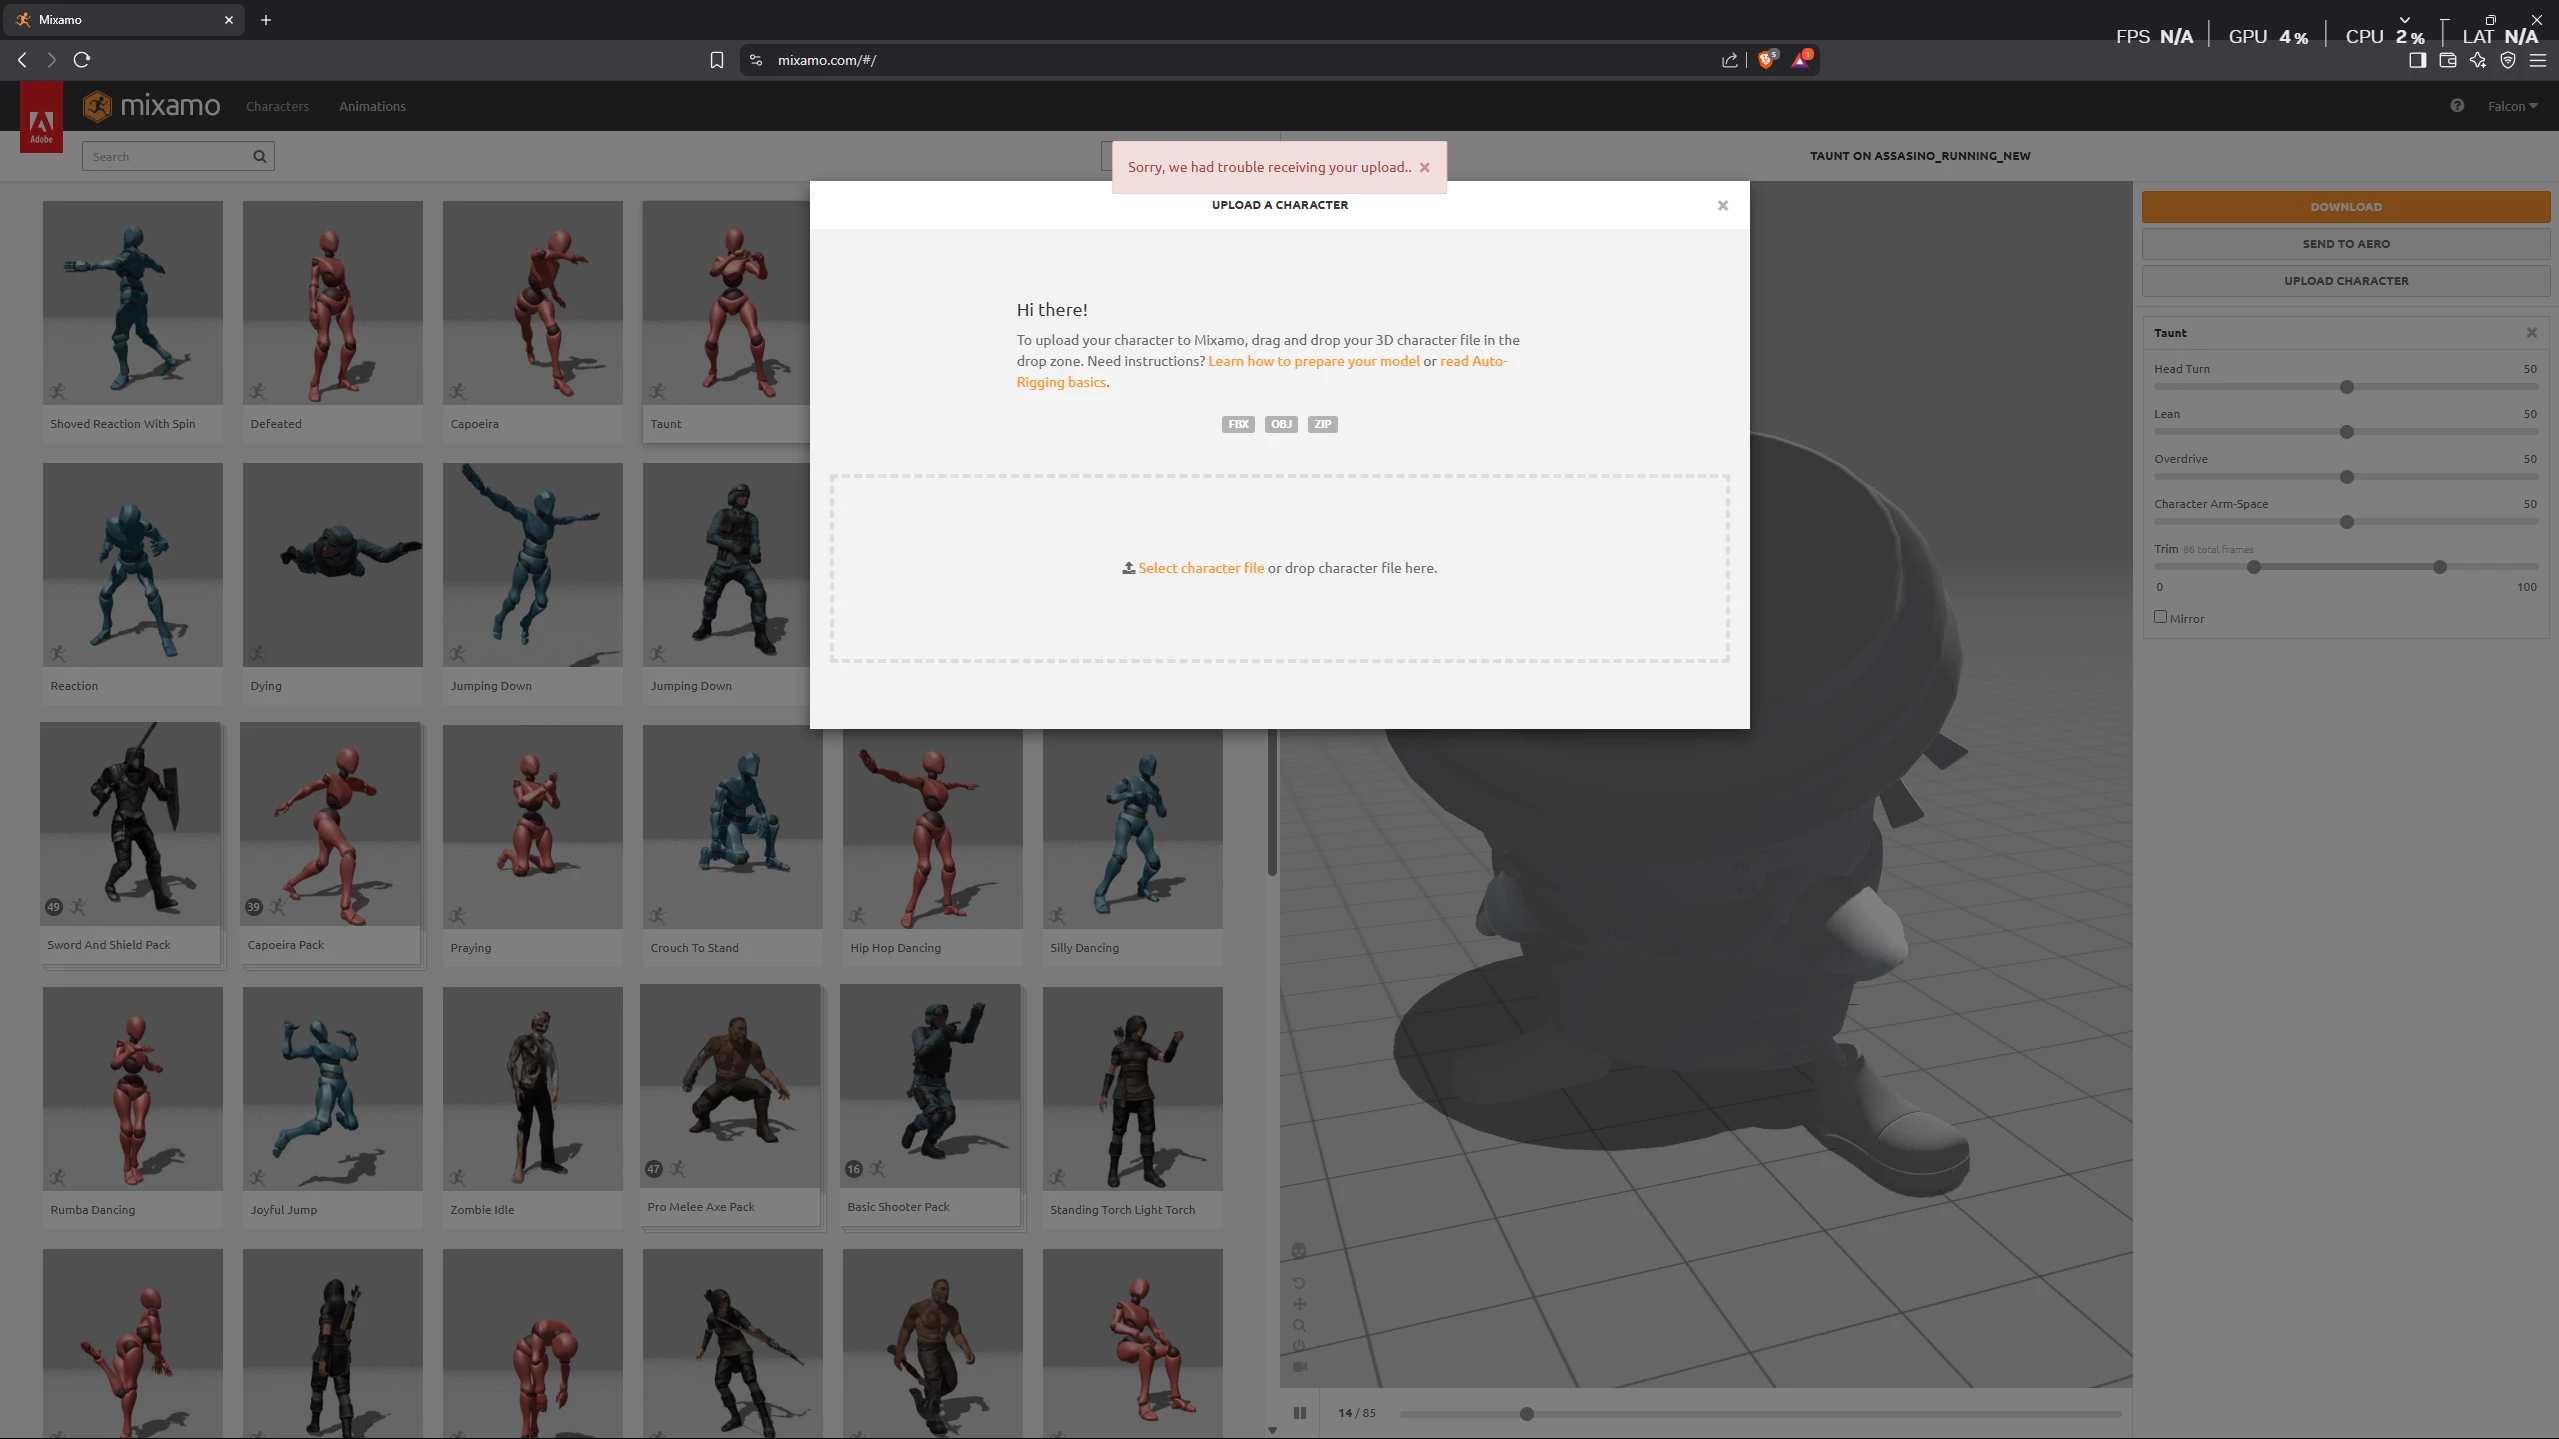The width and height of the screenshot is (2559, 1439).
Task: Enable the Mirror checkbox
Action: [x=2160, y=617]
